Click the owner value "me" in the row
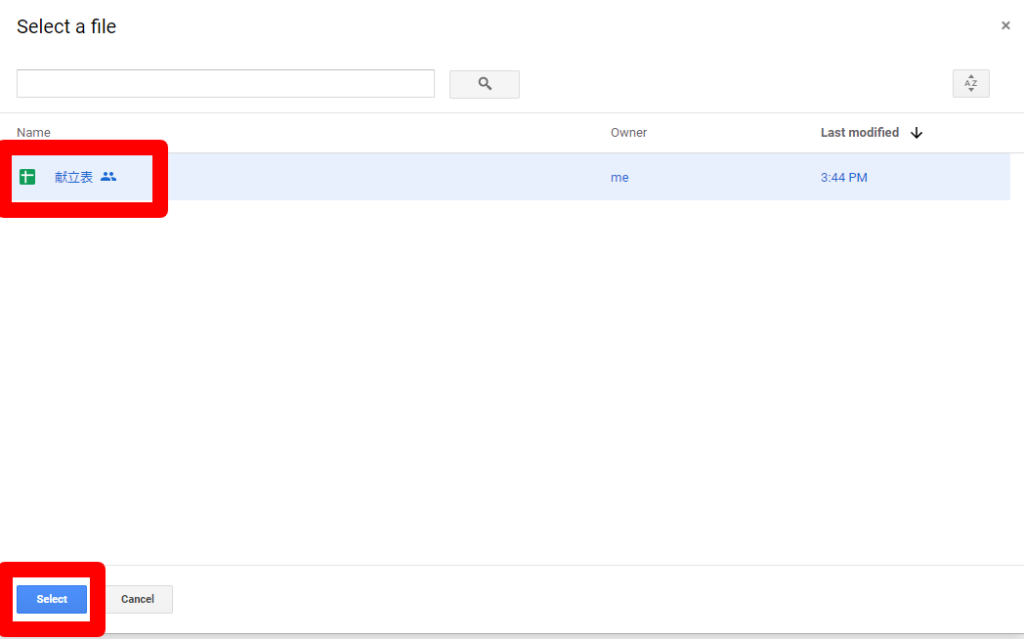 (x=619, y=178)
